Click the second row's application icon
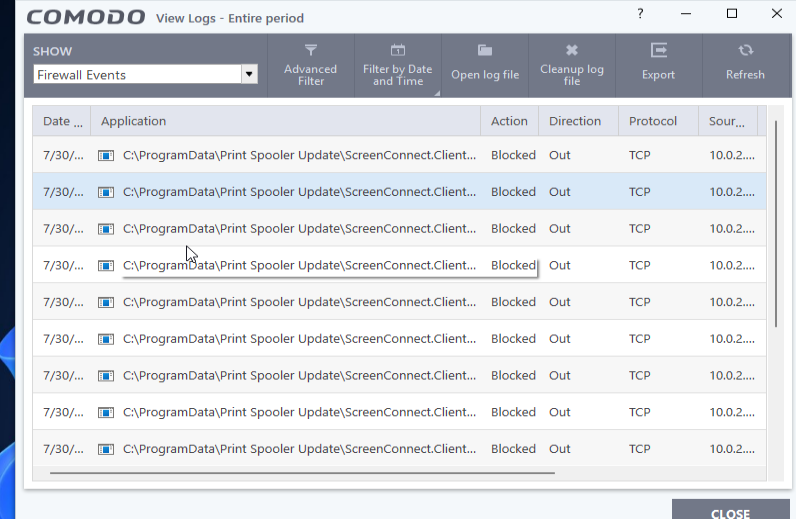This screenshot has width=796, height=519. [106, 192]
